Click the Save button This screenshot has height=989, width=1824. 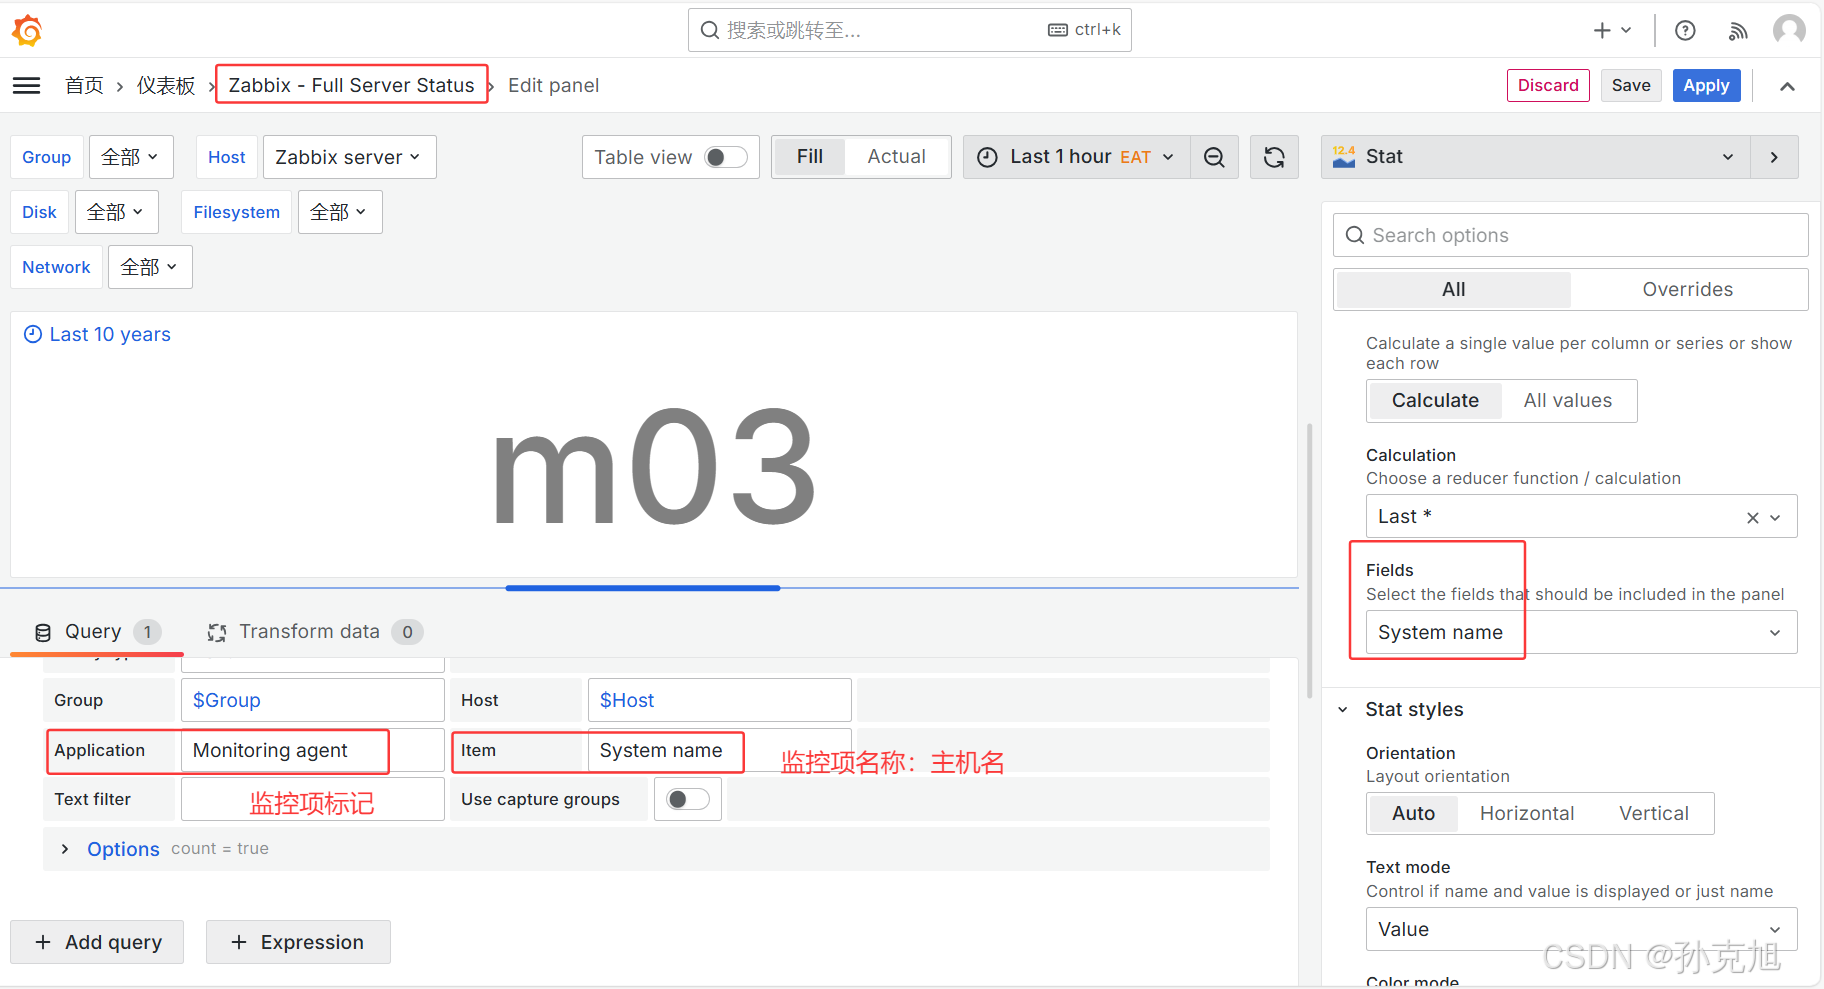[x=1631, y=86]
